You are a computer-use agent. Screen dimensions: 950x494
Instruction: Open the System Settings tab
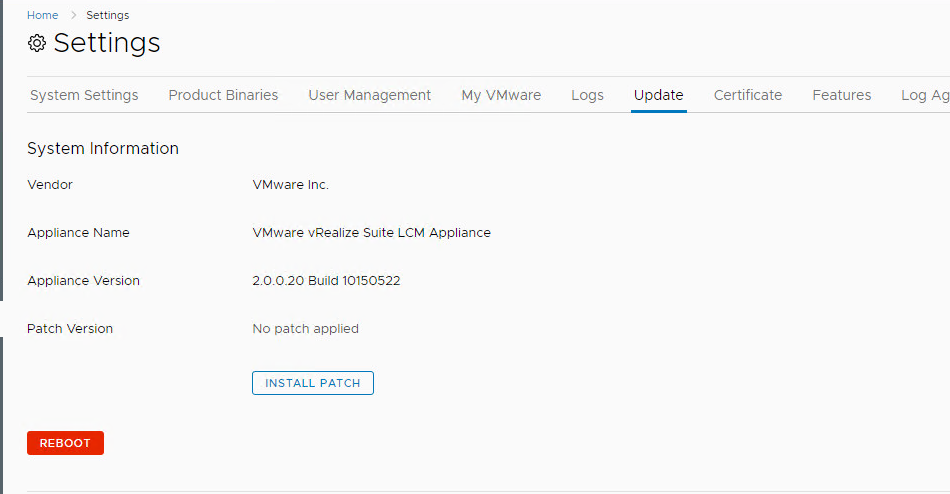[x=84, y=95]
